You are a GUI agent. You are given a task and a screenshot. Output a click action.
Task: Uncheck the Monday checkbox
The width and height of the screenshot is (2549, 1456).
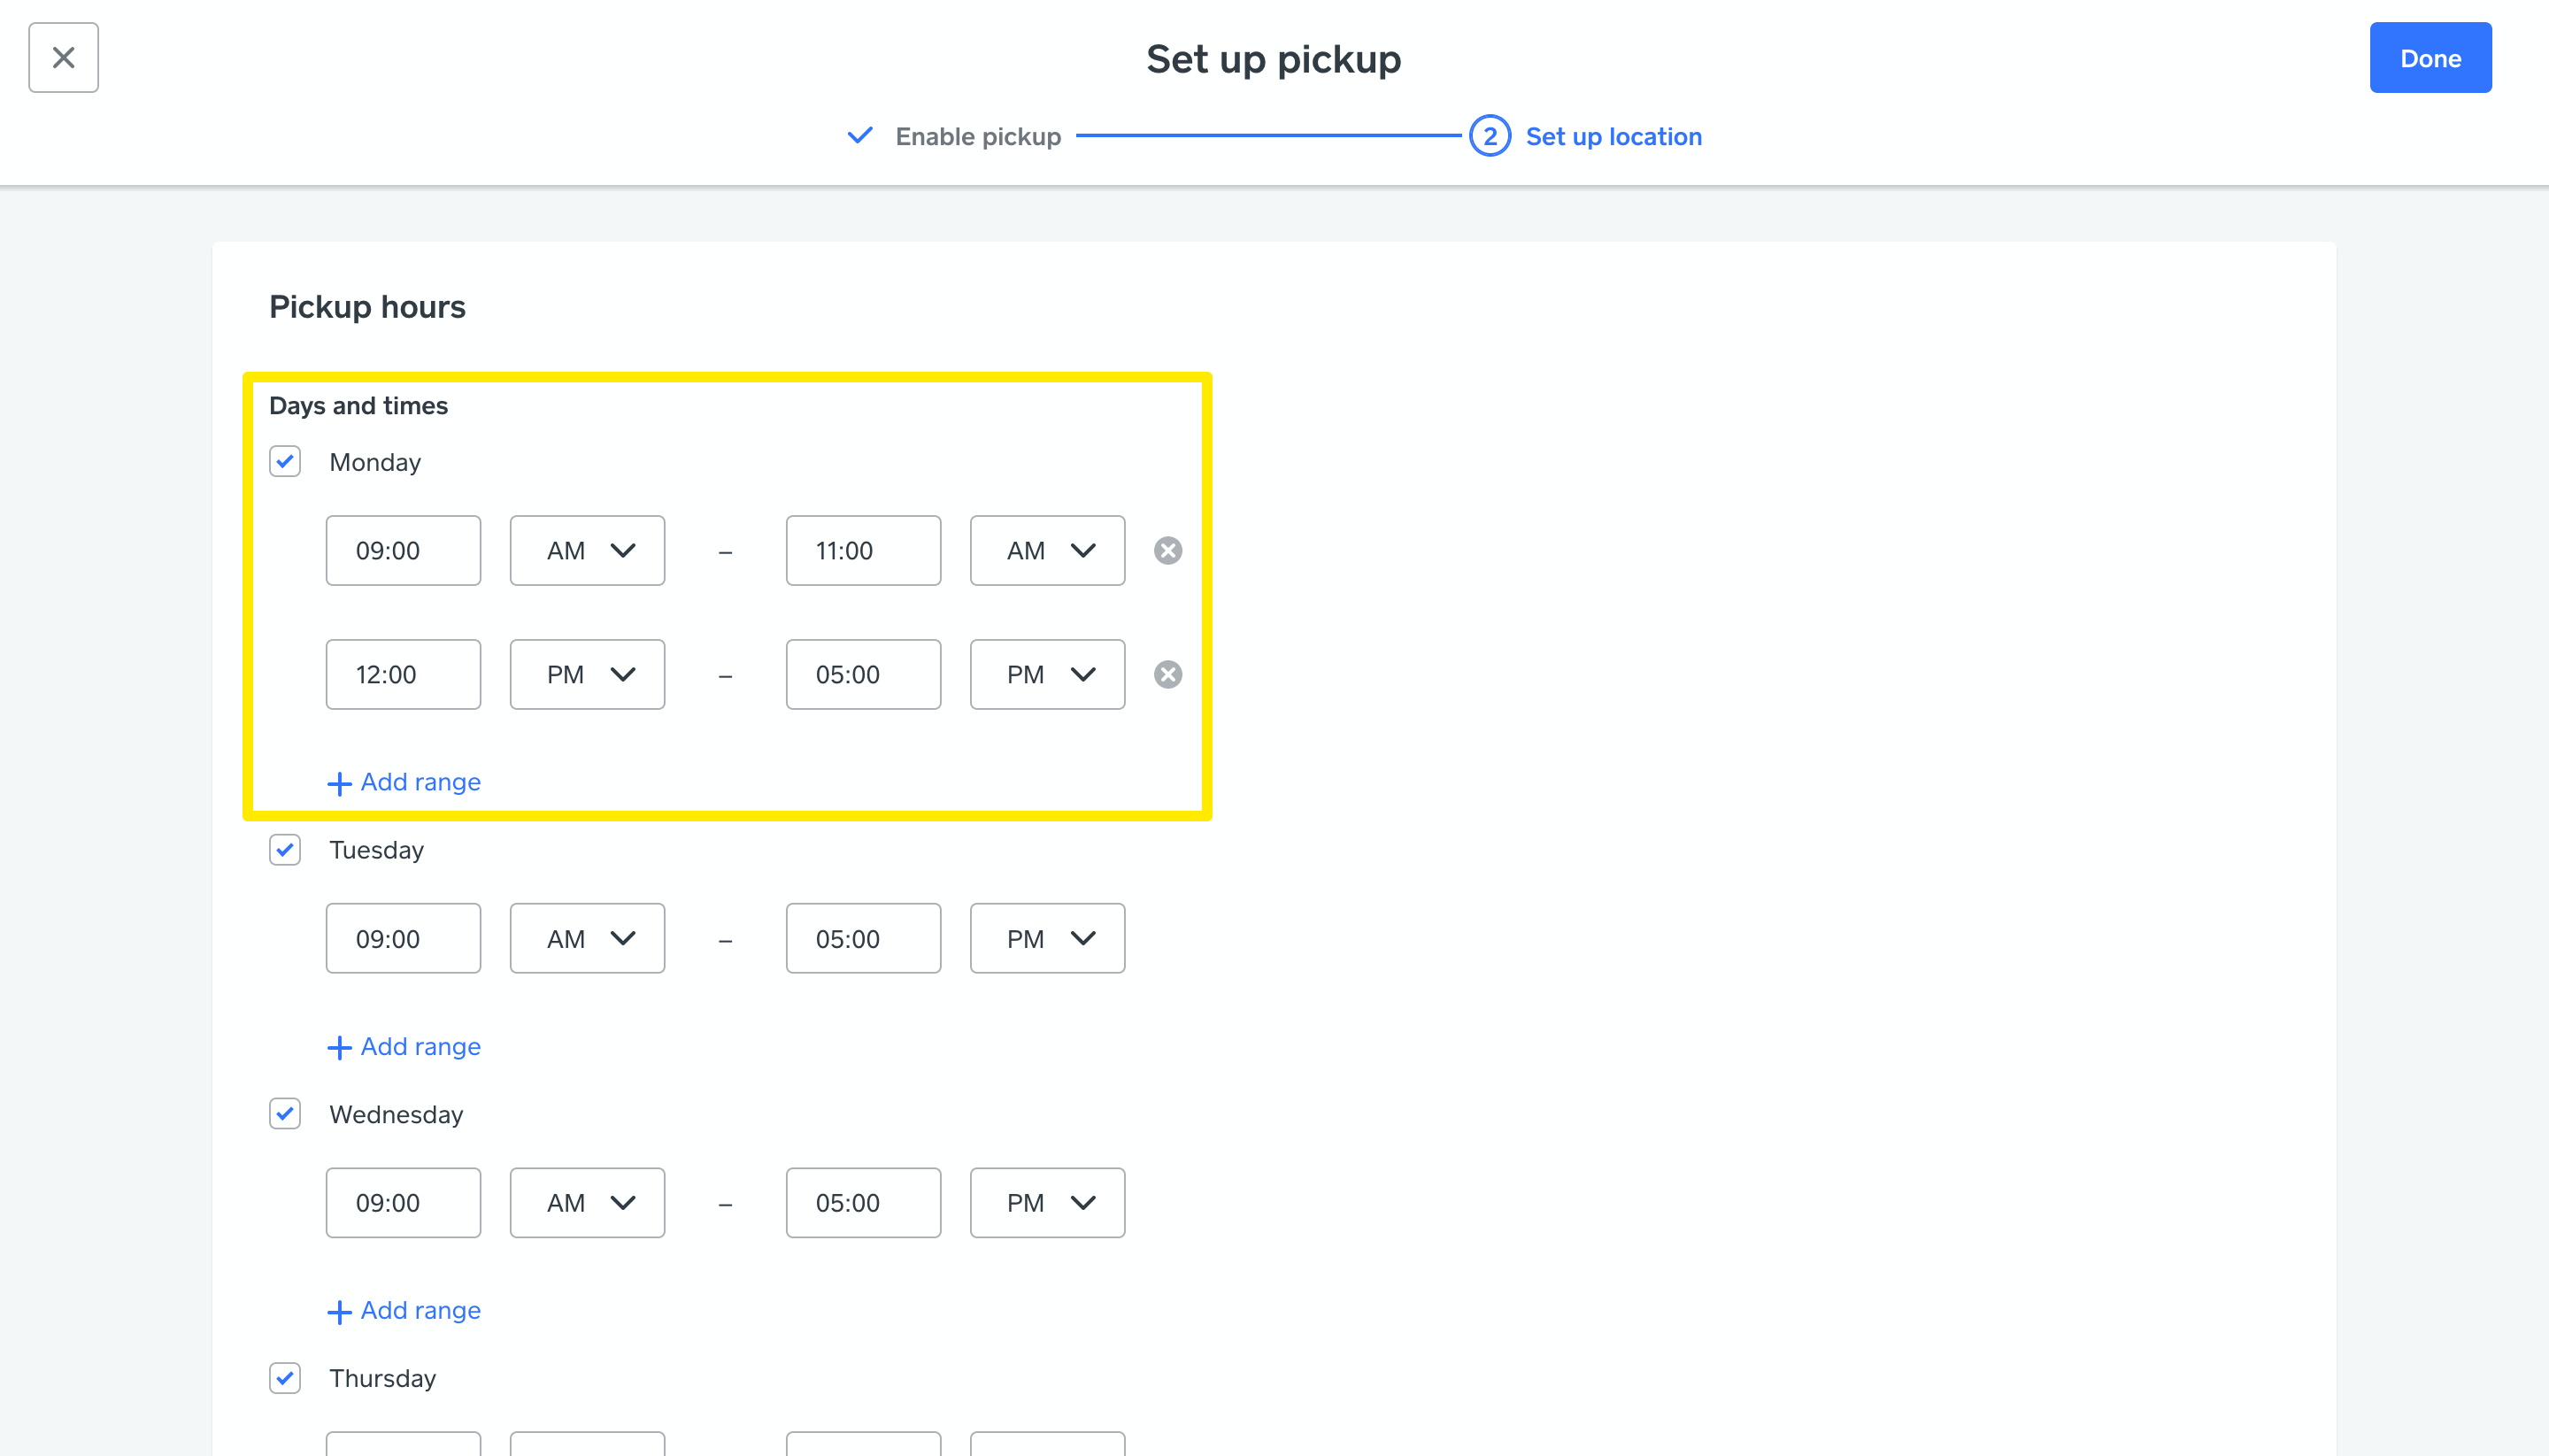pyautogui.click(x=285, y=462)
